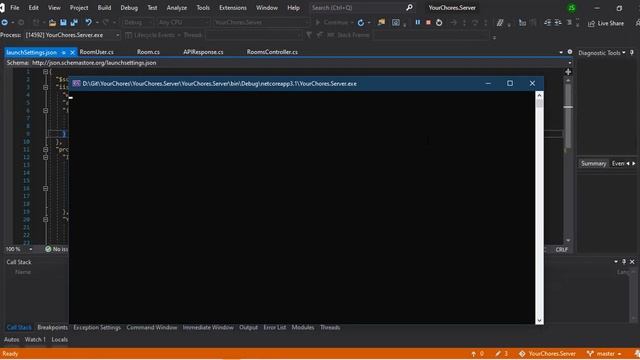This screenshot has height=360, width=640.
Task: Close the Call Stack panel
Action: click(632, 262)
